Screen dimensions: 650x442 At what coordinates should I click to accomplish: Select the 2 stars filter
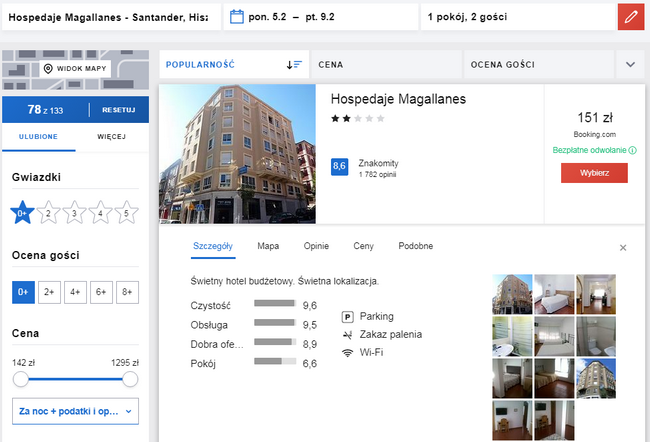point(49,213)
